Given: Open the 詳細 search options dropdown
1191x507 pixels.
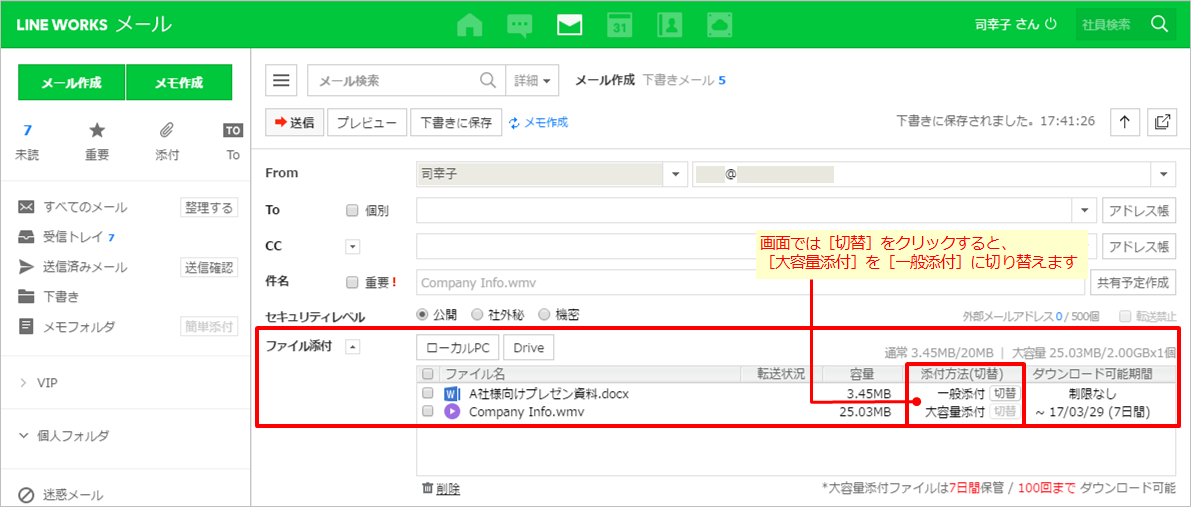Looking at the screenshot, I should [x=531, y=81].
